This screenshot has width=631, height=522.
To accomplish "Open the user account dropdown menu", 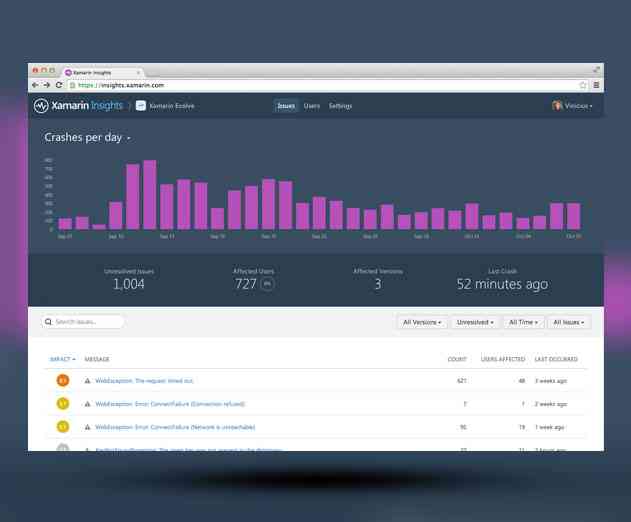I will [x=572, y=106].
